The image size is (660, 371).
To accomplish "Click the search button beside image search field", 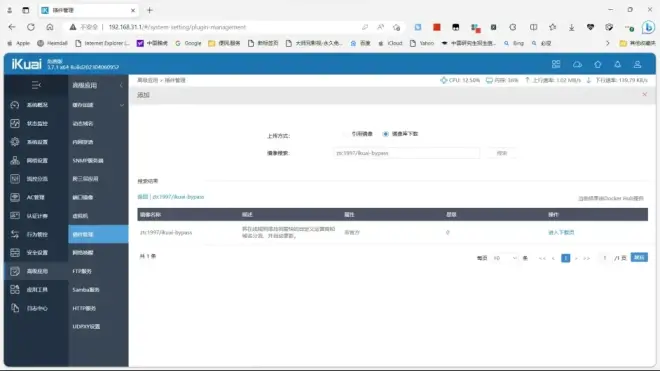I will pos(502,153).
